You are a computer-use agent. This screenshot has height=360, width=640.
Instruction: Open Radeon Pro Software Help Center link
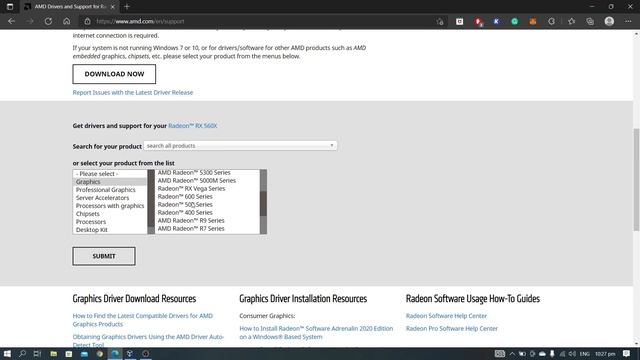click(451, 329)
